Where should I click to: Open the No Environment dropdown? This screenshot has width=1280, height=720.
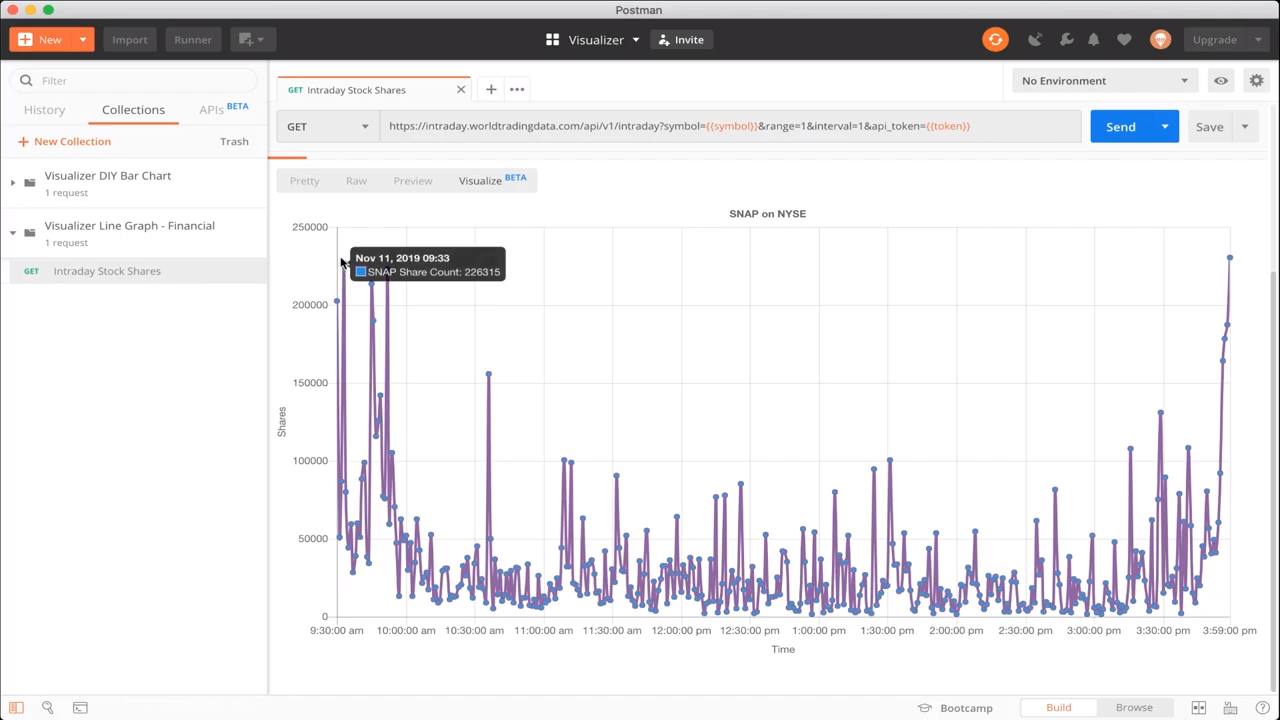[x=1105, y=81]
